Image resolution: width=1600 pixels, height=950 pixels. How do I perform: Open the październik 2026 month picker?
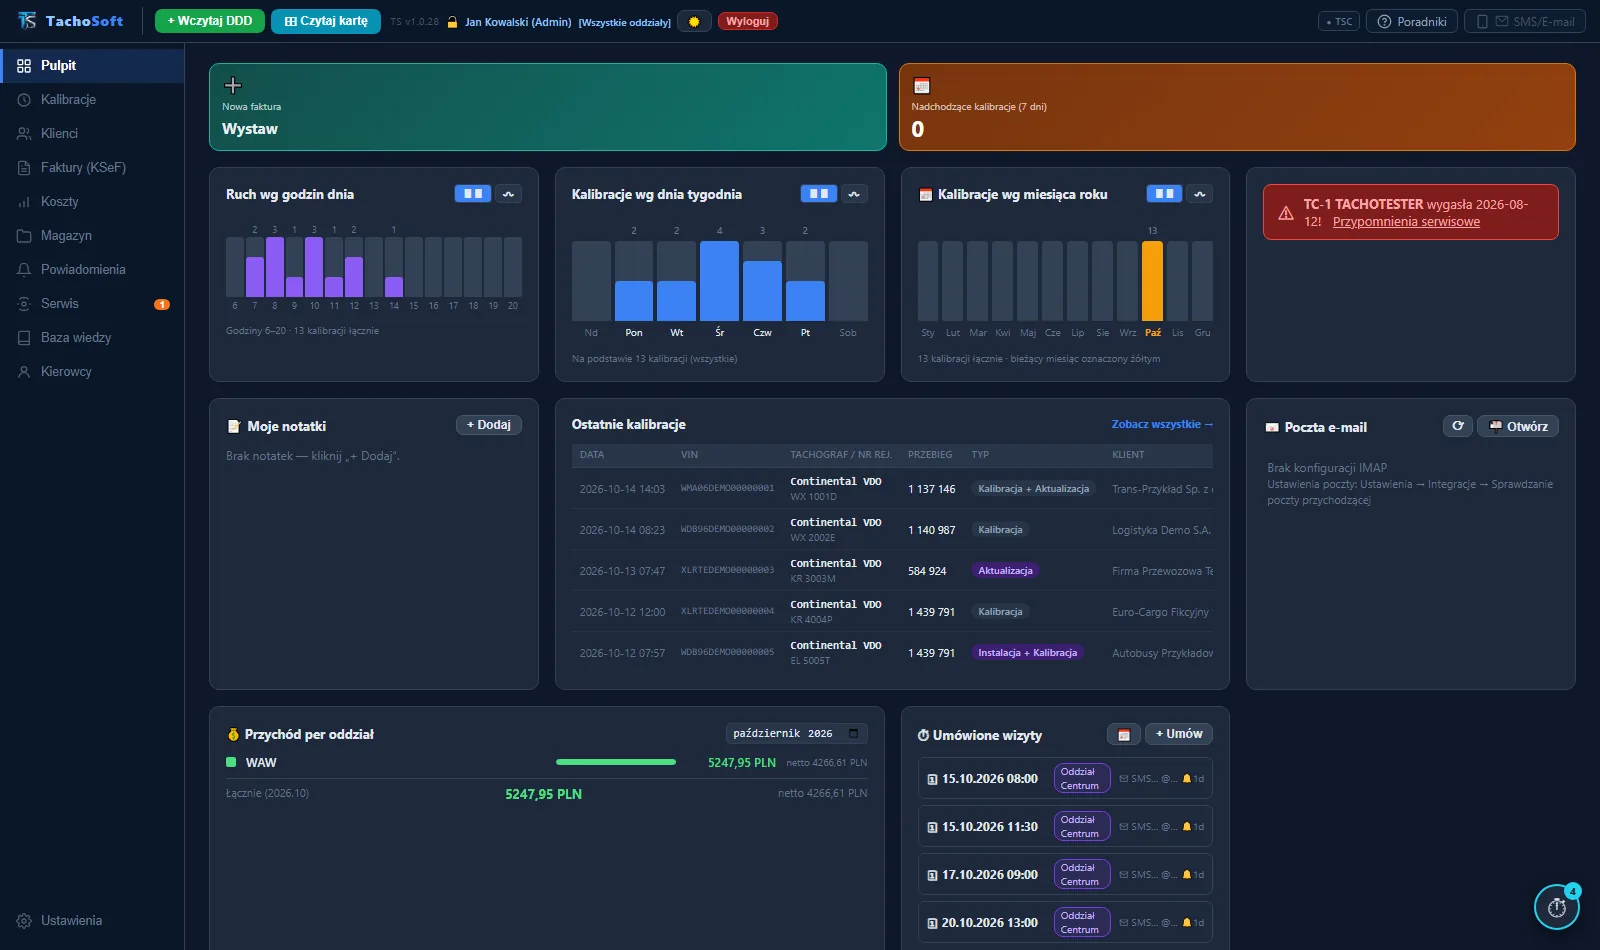tap(796, 734)
